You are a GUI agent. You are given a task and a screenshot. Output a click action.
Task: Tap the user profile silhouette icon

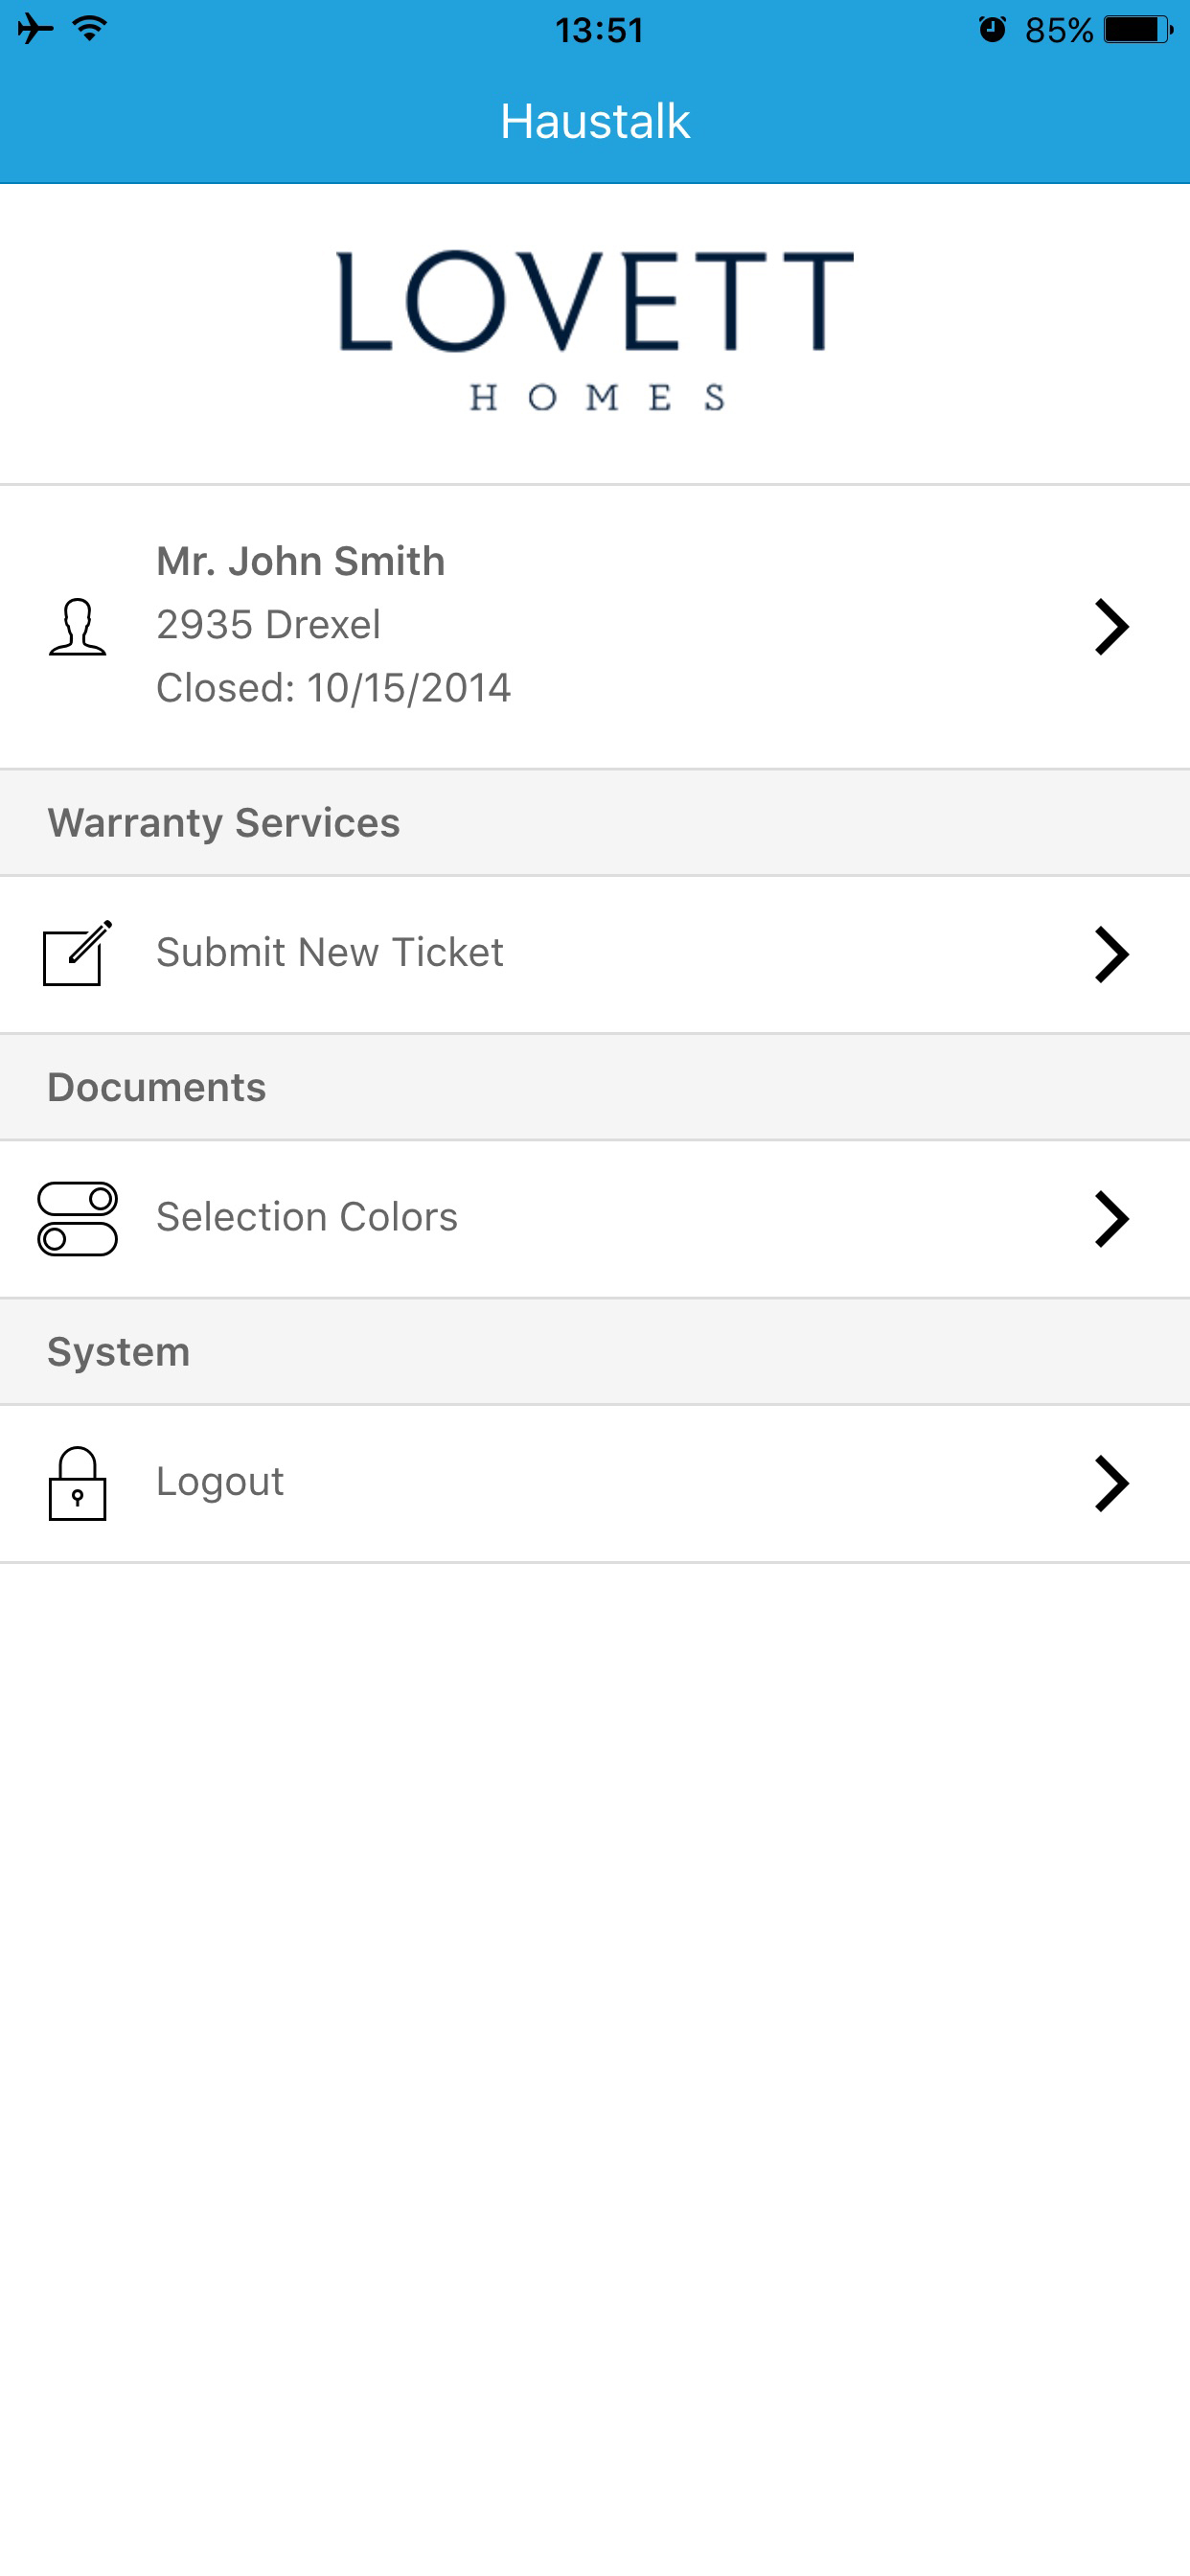(x=77, y=627)
